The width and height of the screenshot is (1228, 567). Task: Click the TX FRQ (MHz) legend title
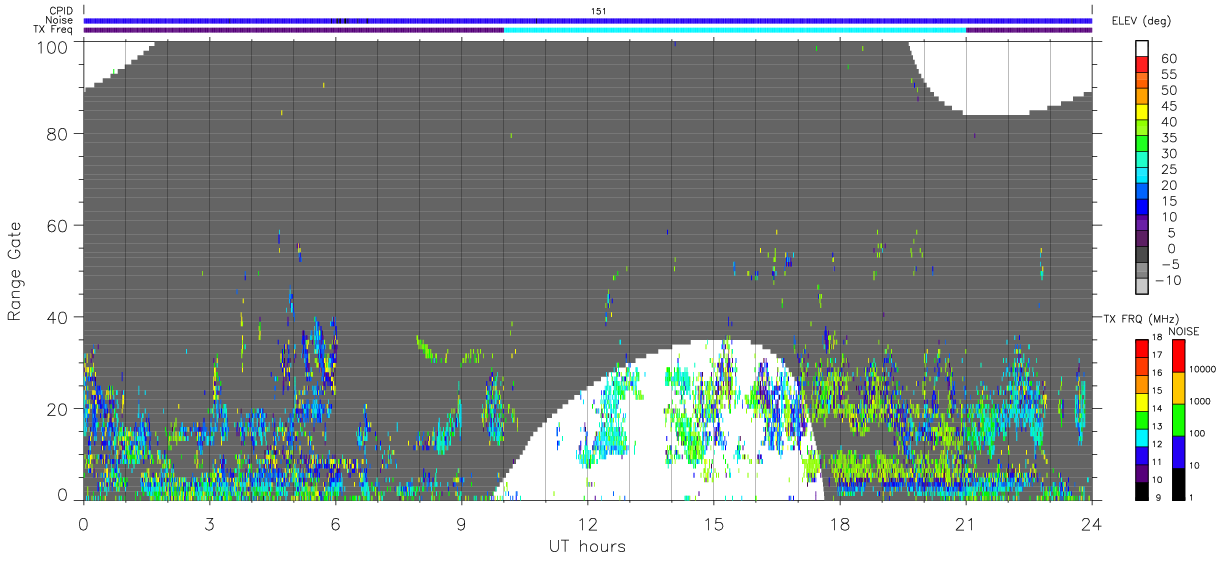[1139, 319]
